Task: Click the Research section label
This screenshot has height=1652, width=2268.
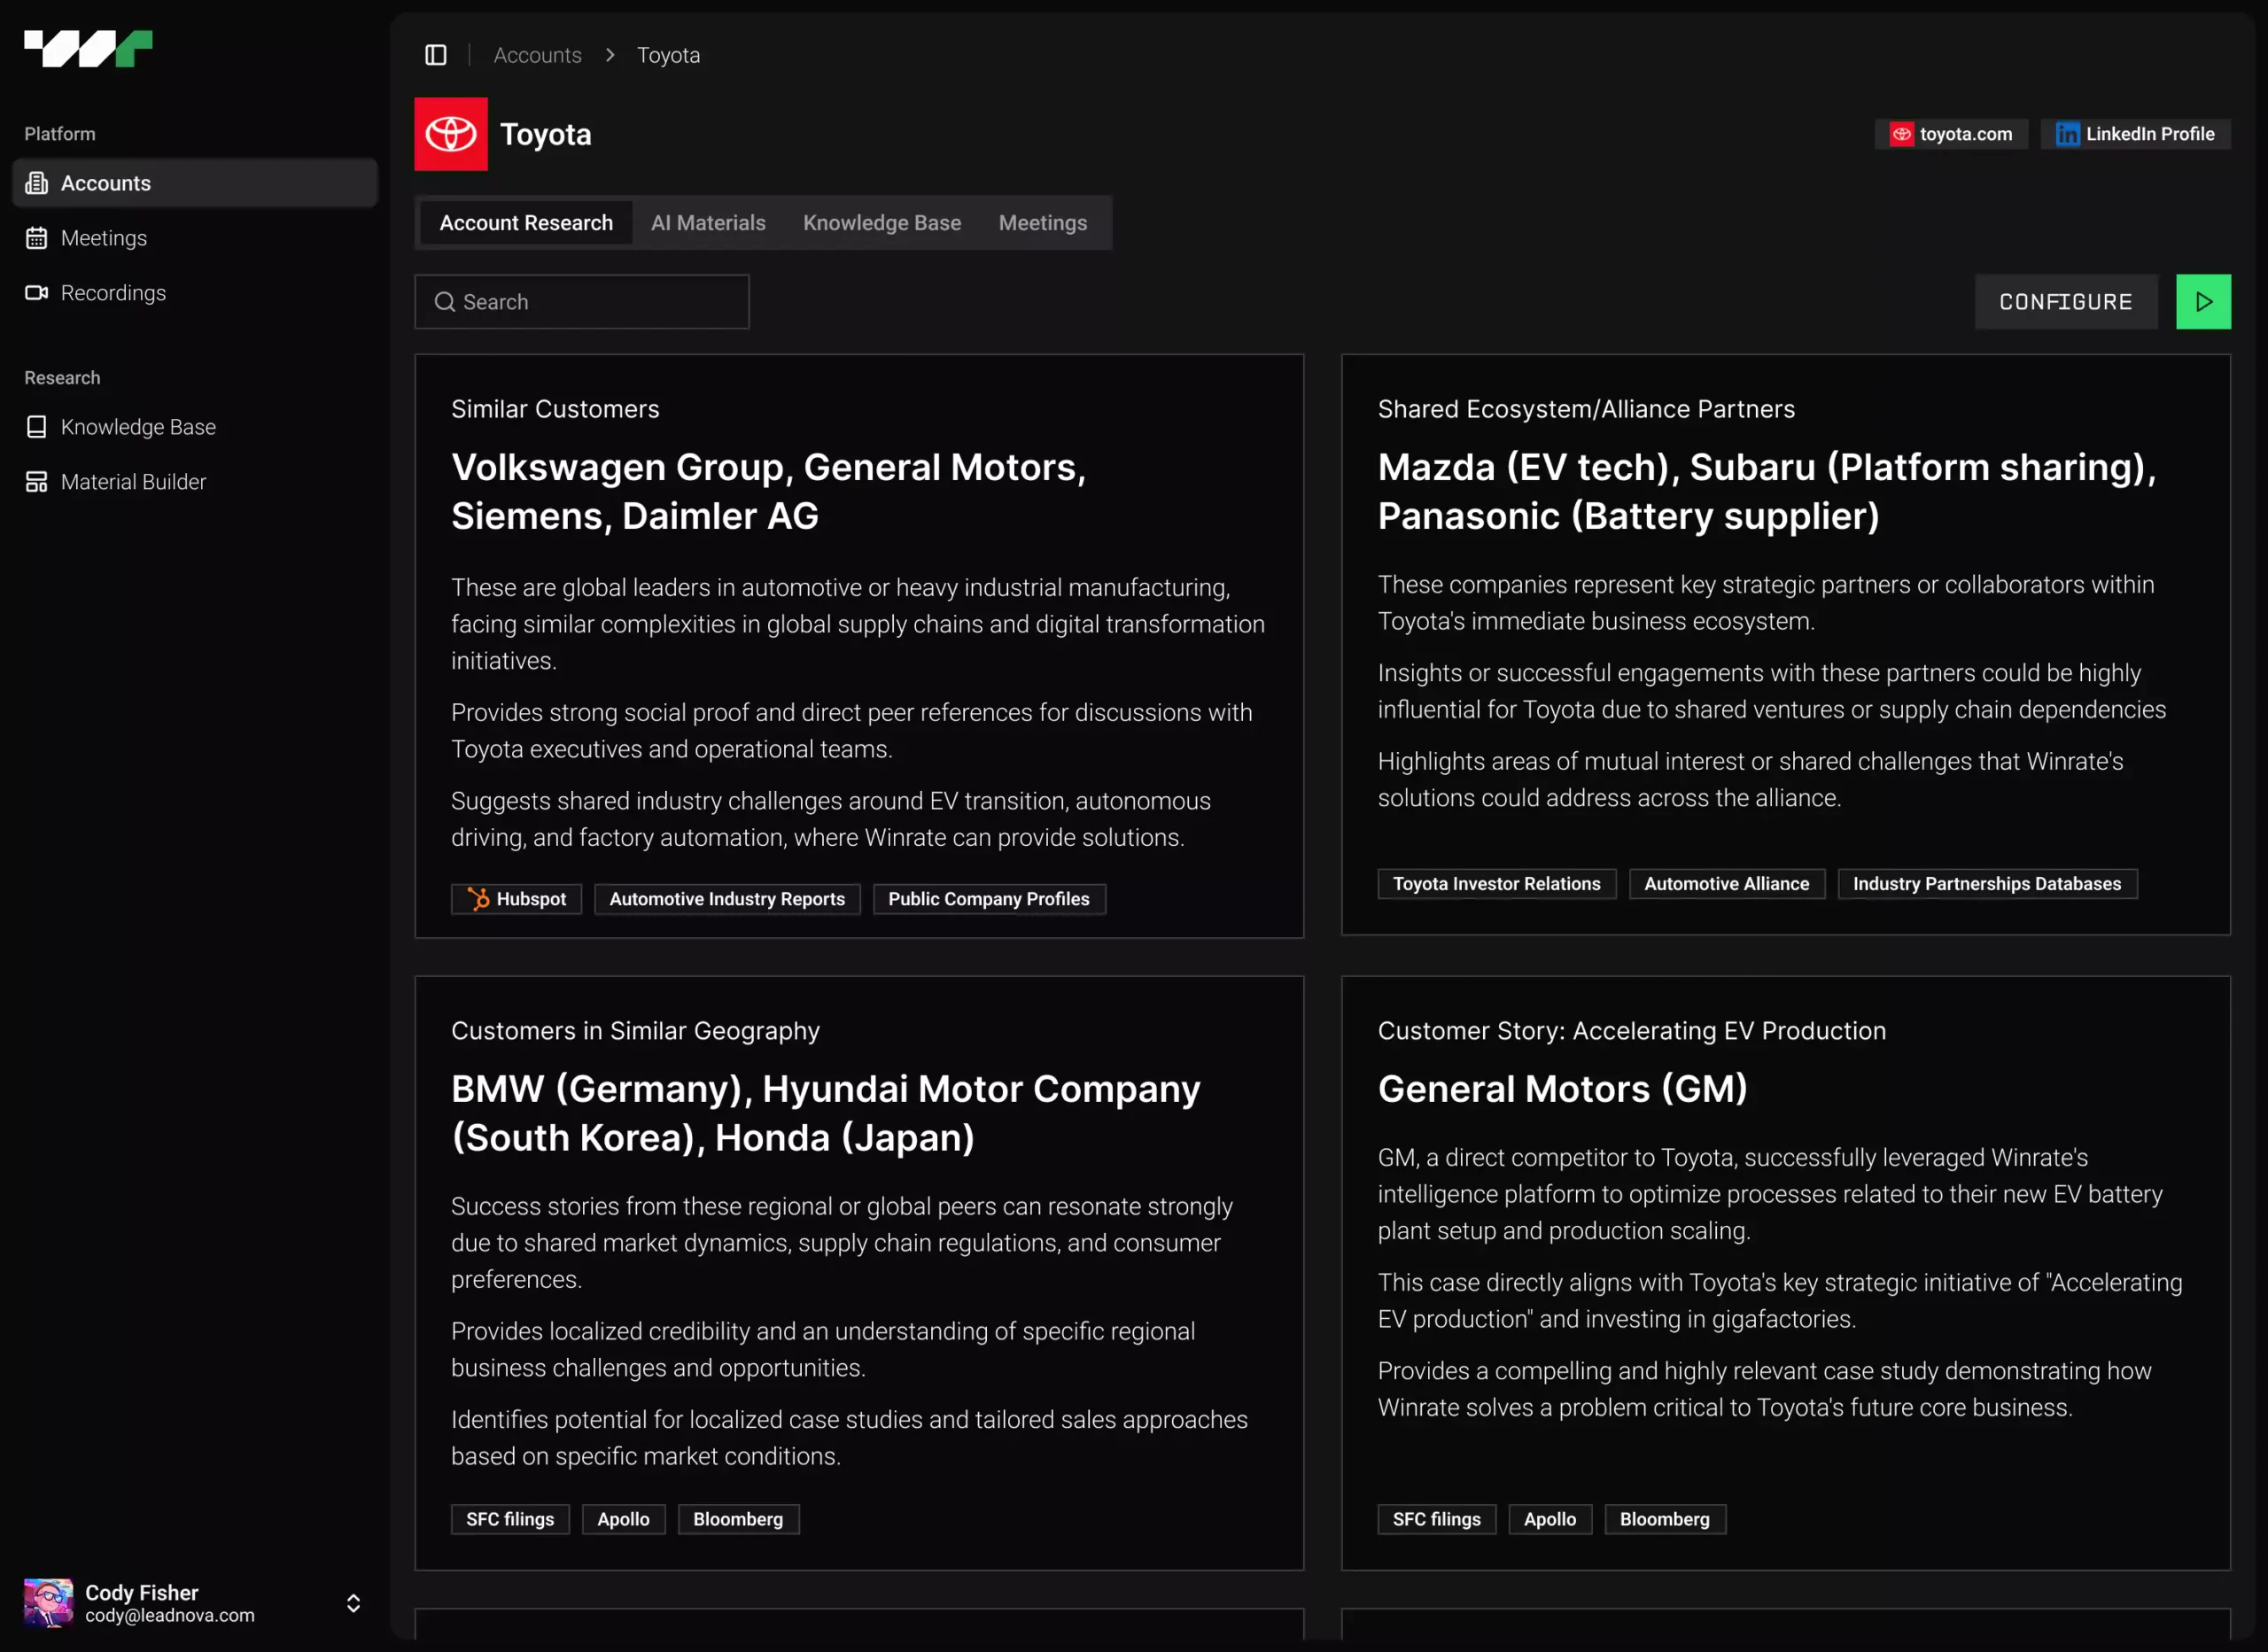Action: tap(62, 378)
